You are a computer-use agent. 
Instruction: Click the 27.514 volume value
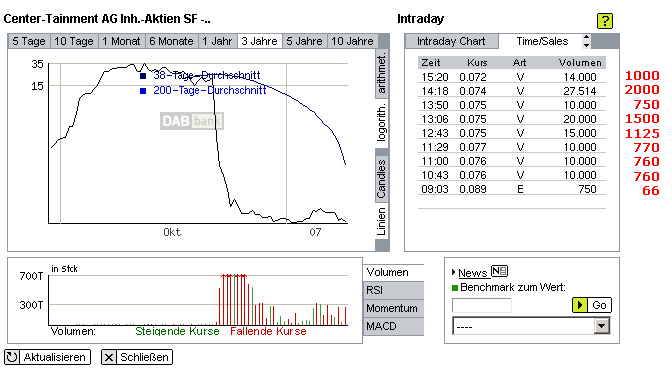pyautogui.click(x=579, y=91)
